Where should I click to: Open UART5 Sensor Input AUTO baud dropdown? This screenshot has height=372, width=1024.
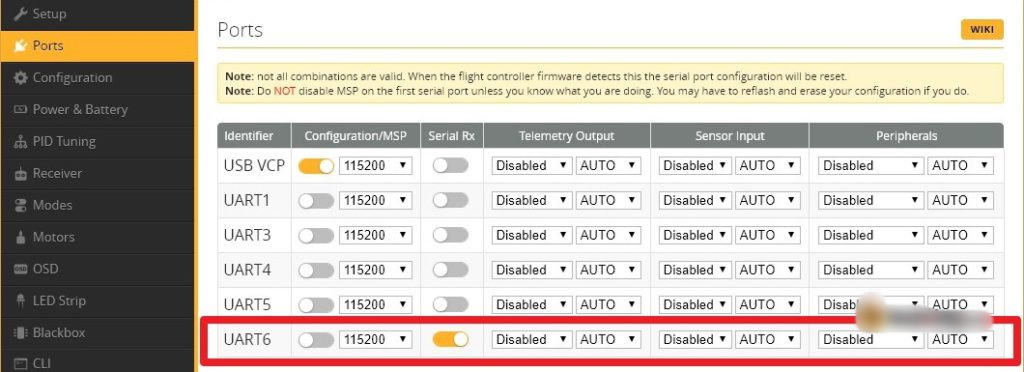tap(767, 304)
